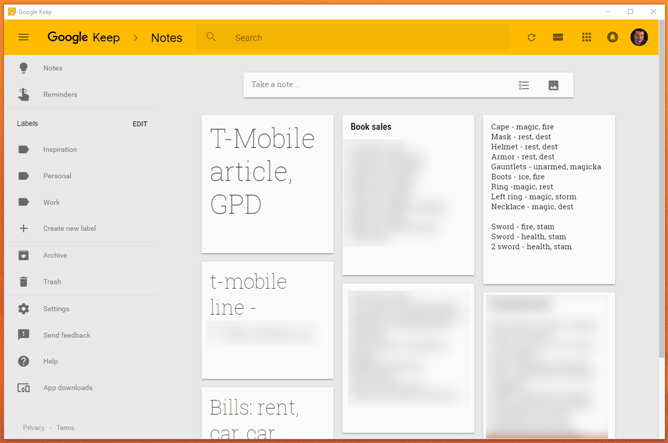
Task: Click EDIT next to Labels
Action: click(140, 124)
